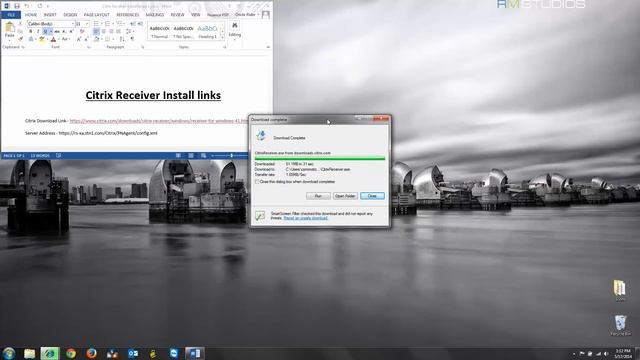Click the system clock in the taskbar

tap(623, 353)
